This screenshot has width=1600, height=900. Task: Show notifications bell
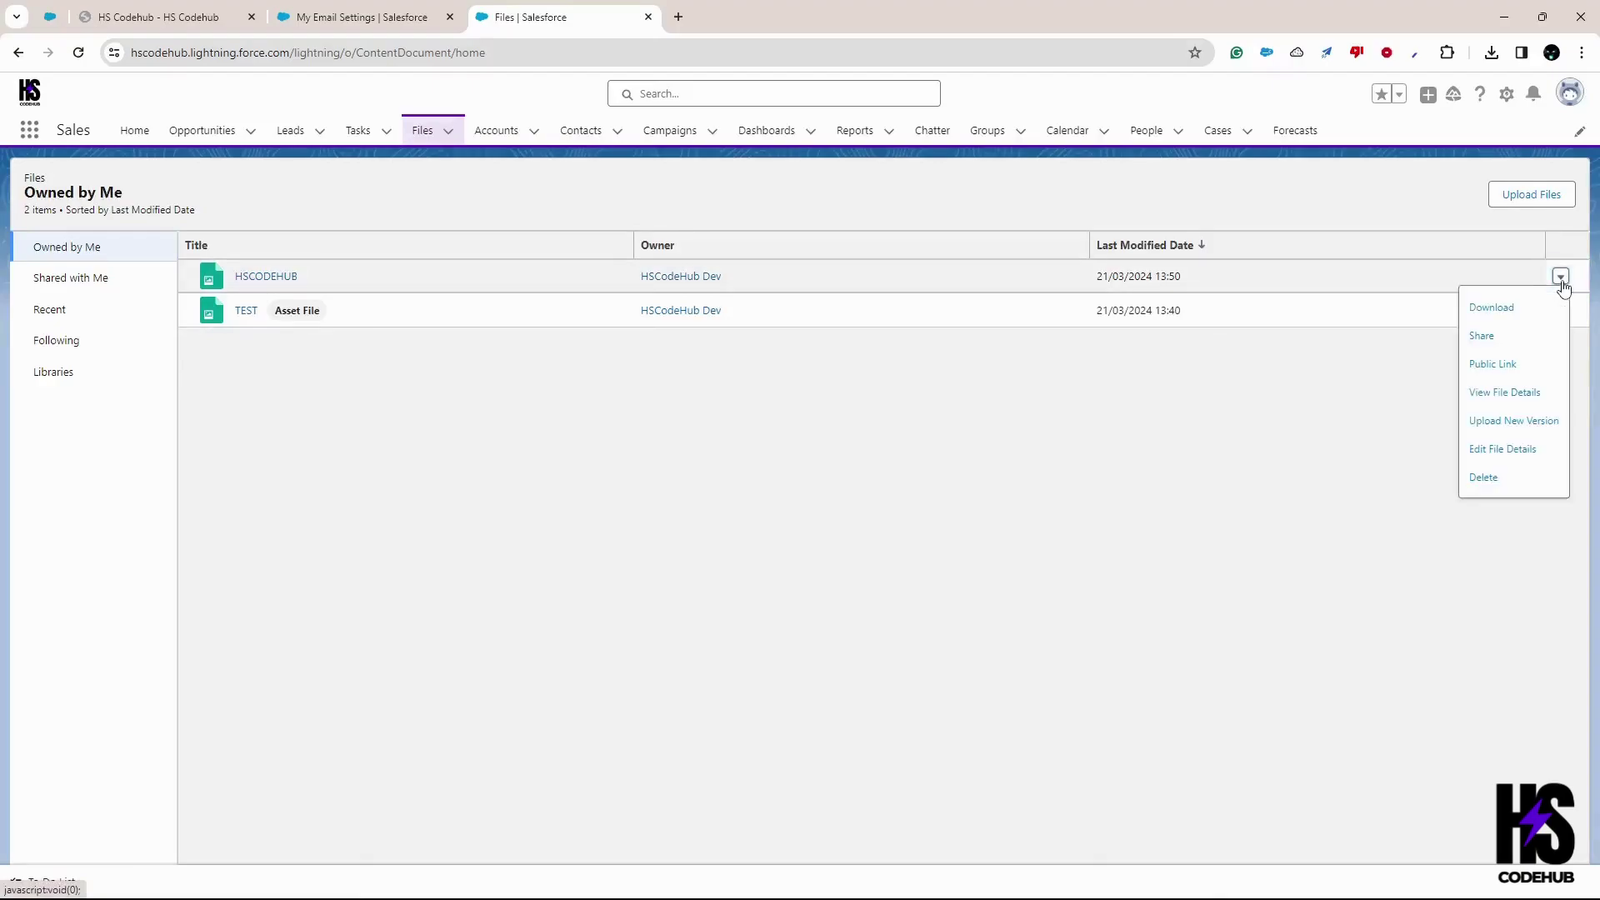(1533, 94)
